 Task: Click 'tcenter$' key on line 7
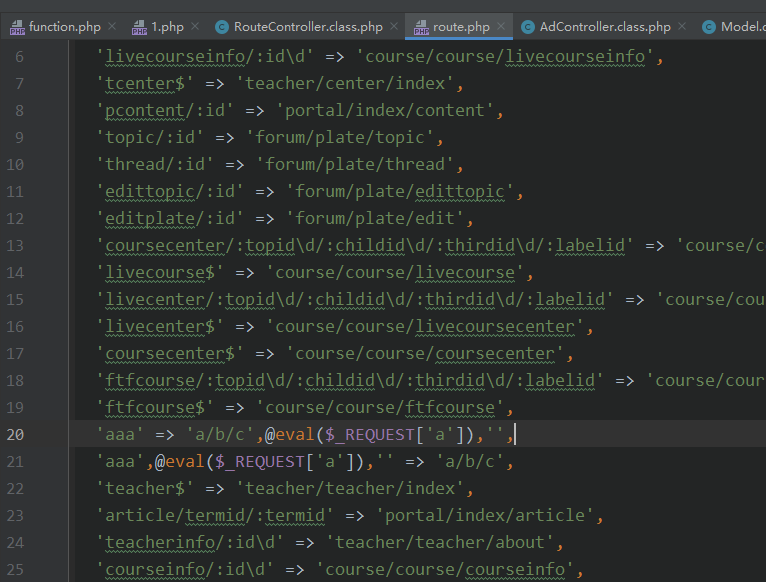(145, 84)
